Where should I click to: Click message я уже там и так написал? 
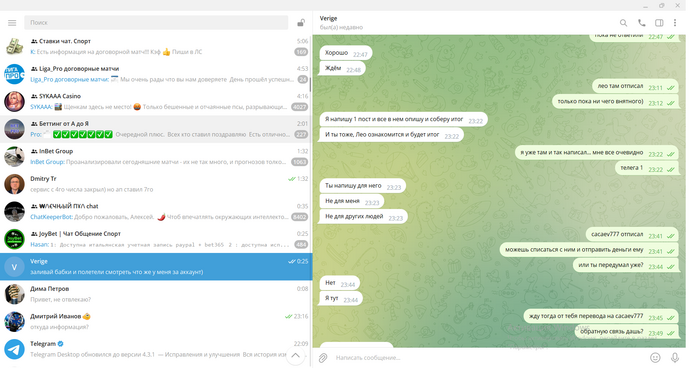[597, 153]
